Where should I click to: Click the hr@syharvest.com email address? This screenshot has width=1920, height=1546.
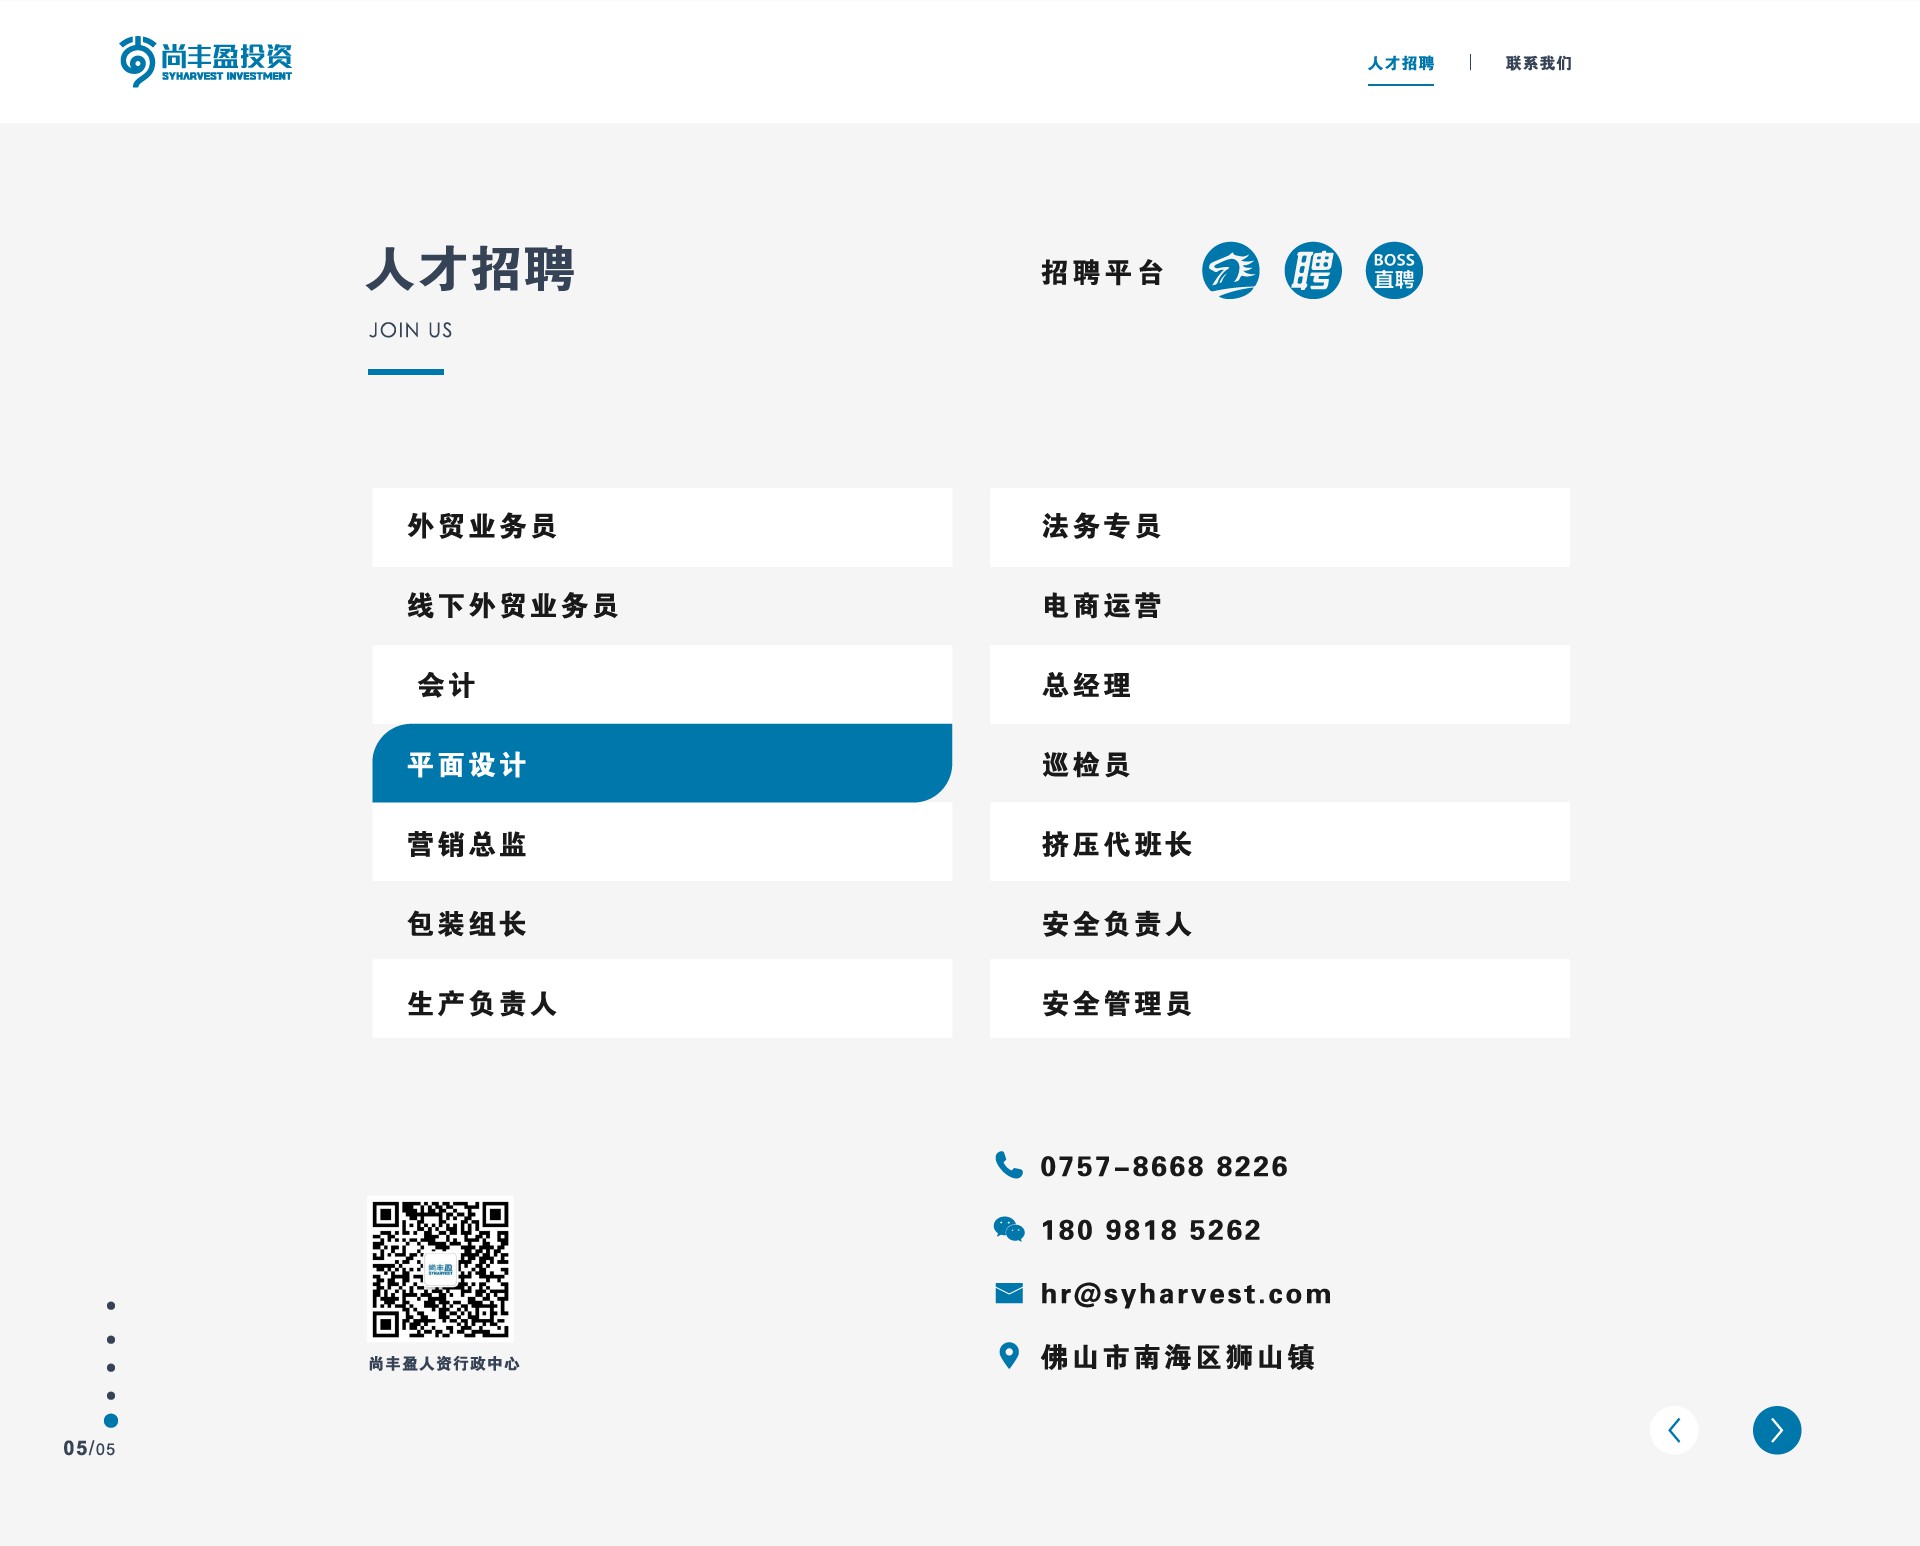[1186, 1294]
